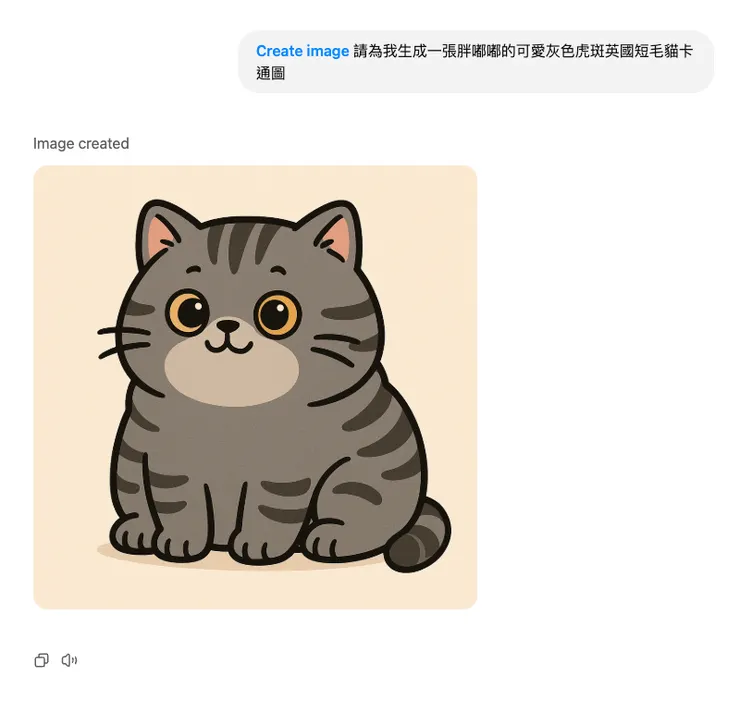Click the cat's smiling mouth

click(228, 345)
